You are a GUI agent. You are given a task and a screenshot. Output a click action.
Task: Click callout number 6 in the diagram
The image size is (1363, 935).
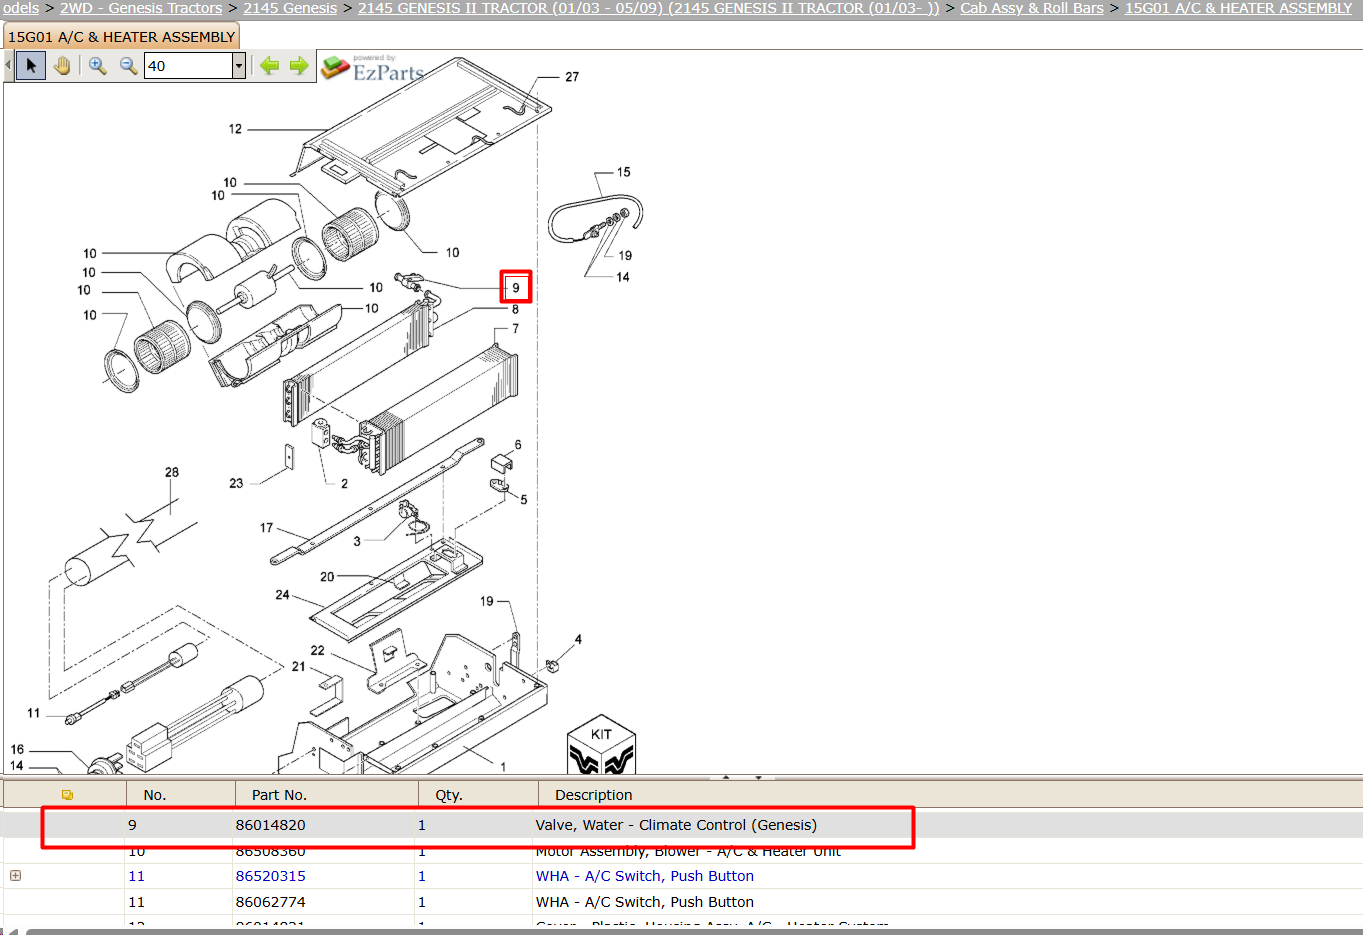(518, 445)
